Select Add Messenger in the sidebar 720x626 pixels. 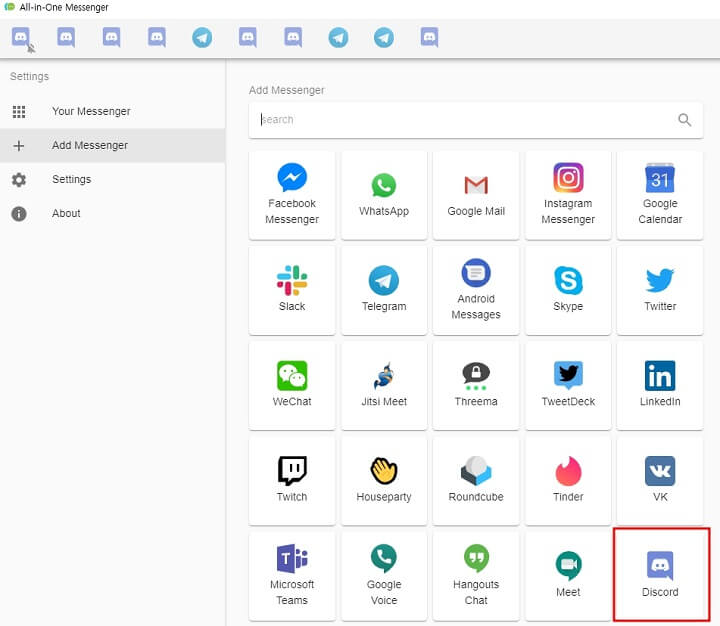point(112,146)
